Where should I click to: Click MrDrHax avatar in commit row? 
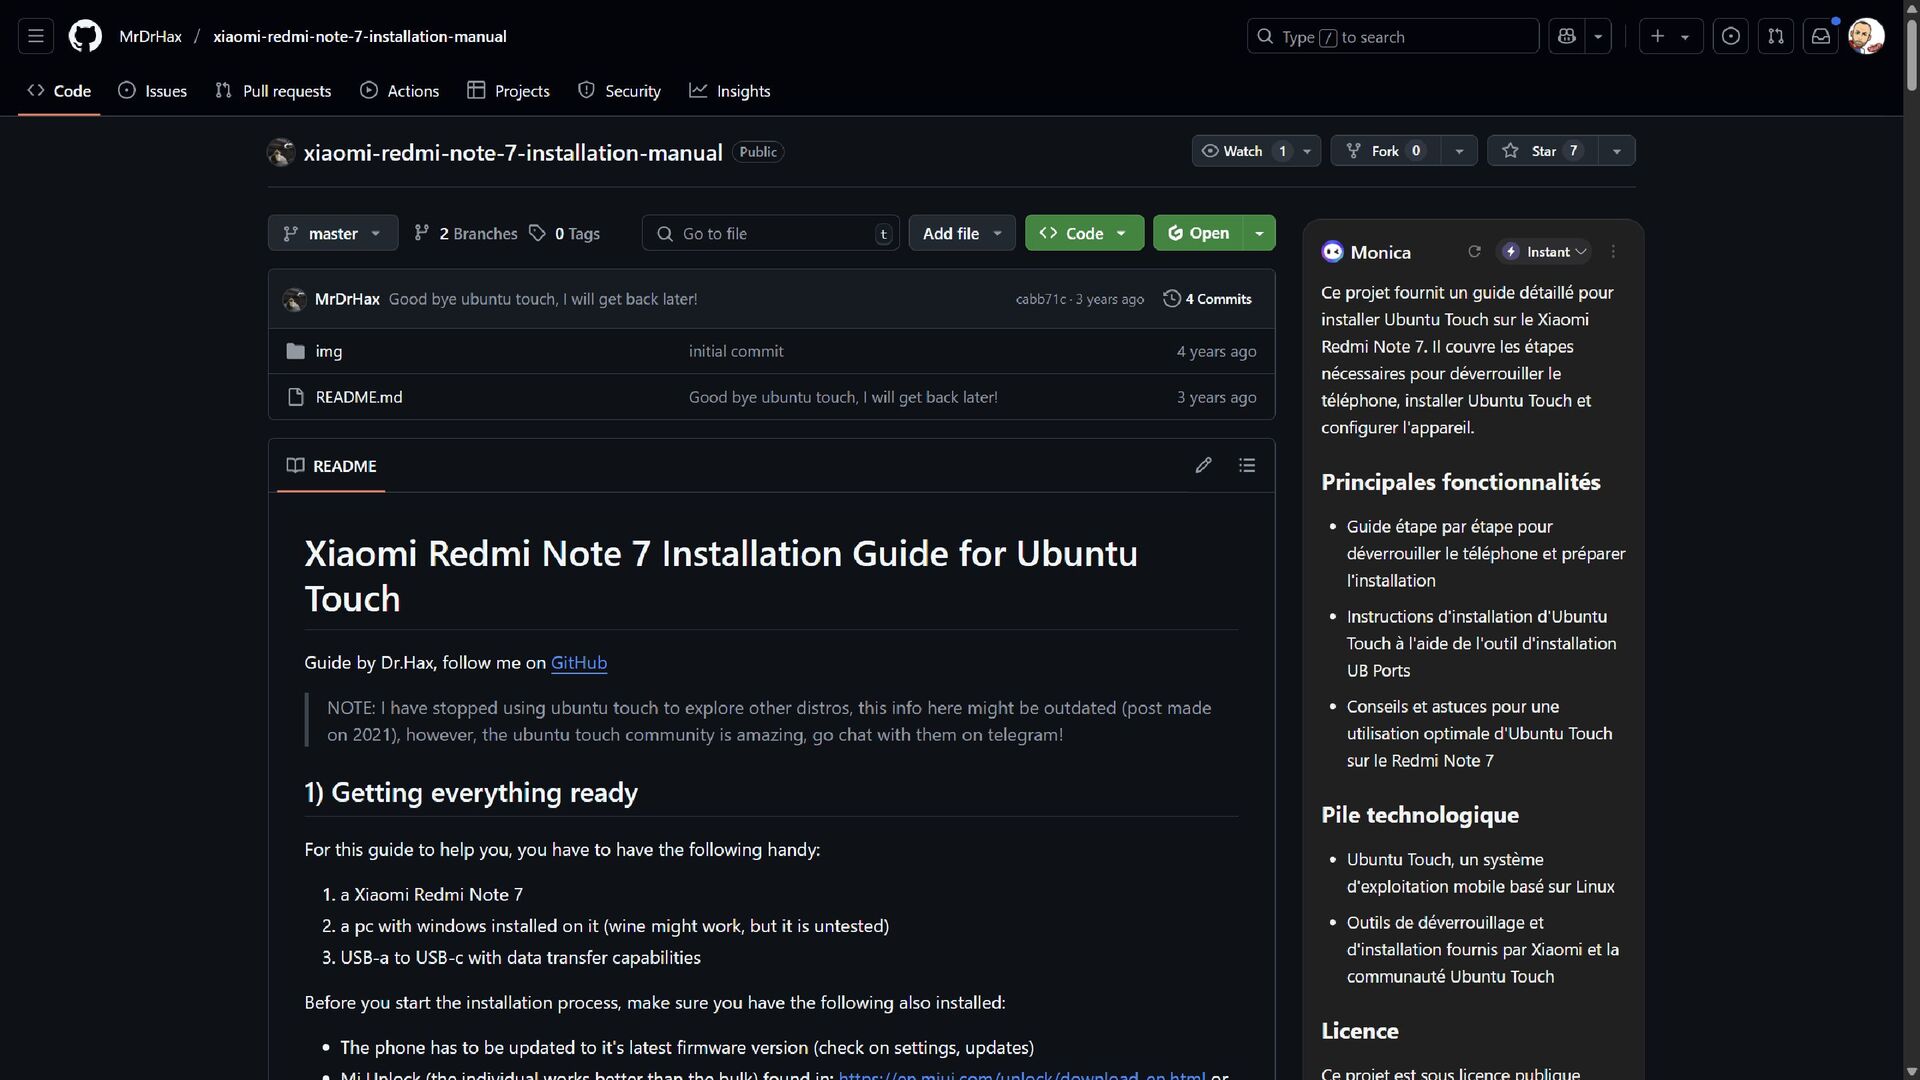[294, 299]
